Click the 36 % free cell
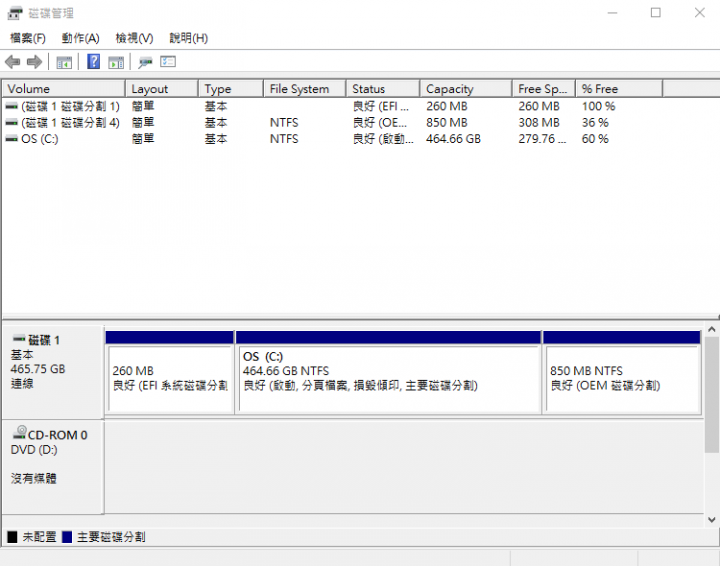The image size is (720, 566). click(595, 123)
